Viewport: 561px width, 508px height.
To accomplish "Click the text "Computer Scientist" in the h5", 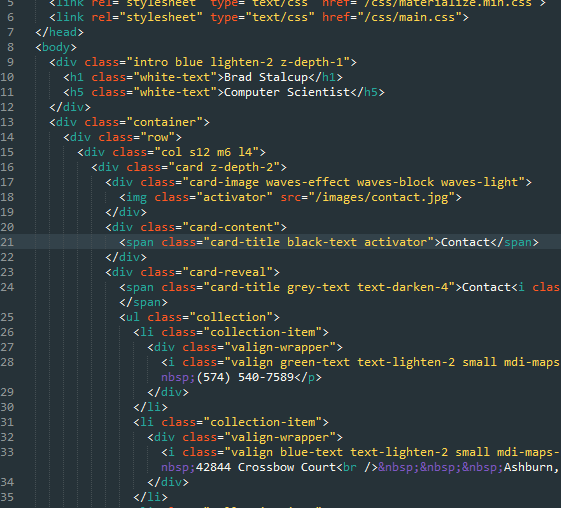I will 287,92.
